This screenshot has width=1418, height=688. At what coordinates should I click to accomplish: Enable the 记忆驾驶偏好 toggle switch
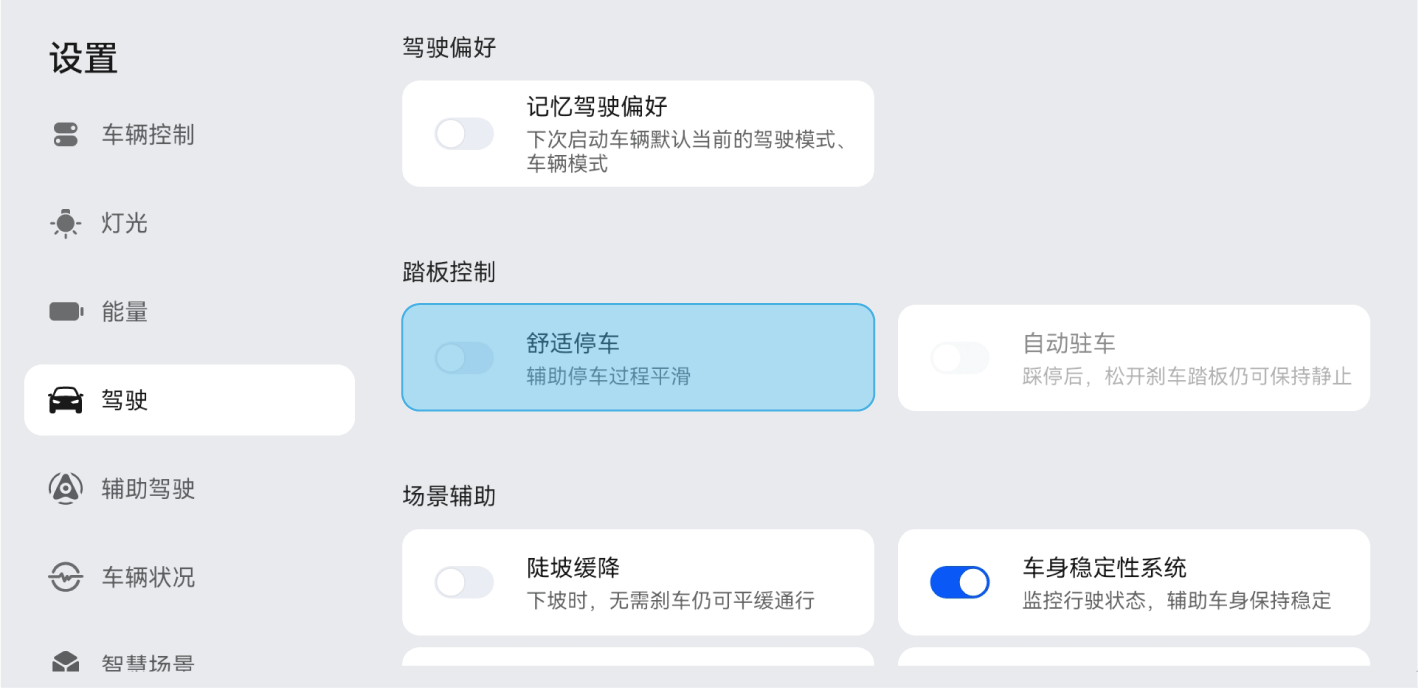pyautogui.click(x=464, y=134)
